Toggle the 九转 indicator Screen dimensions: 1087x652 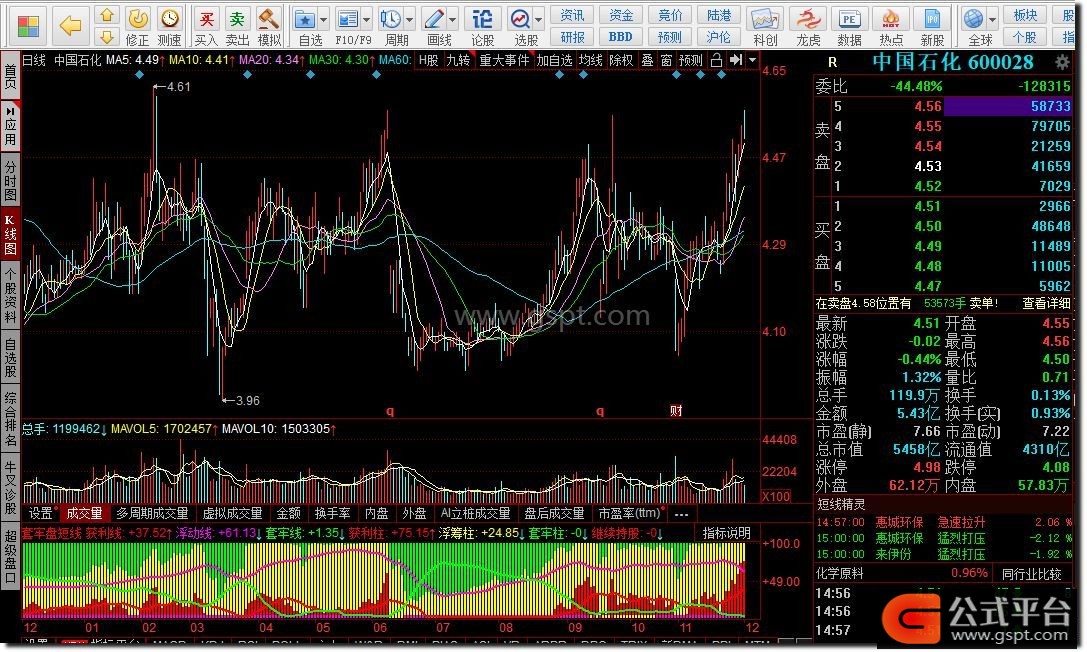pos(458,60)
